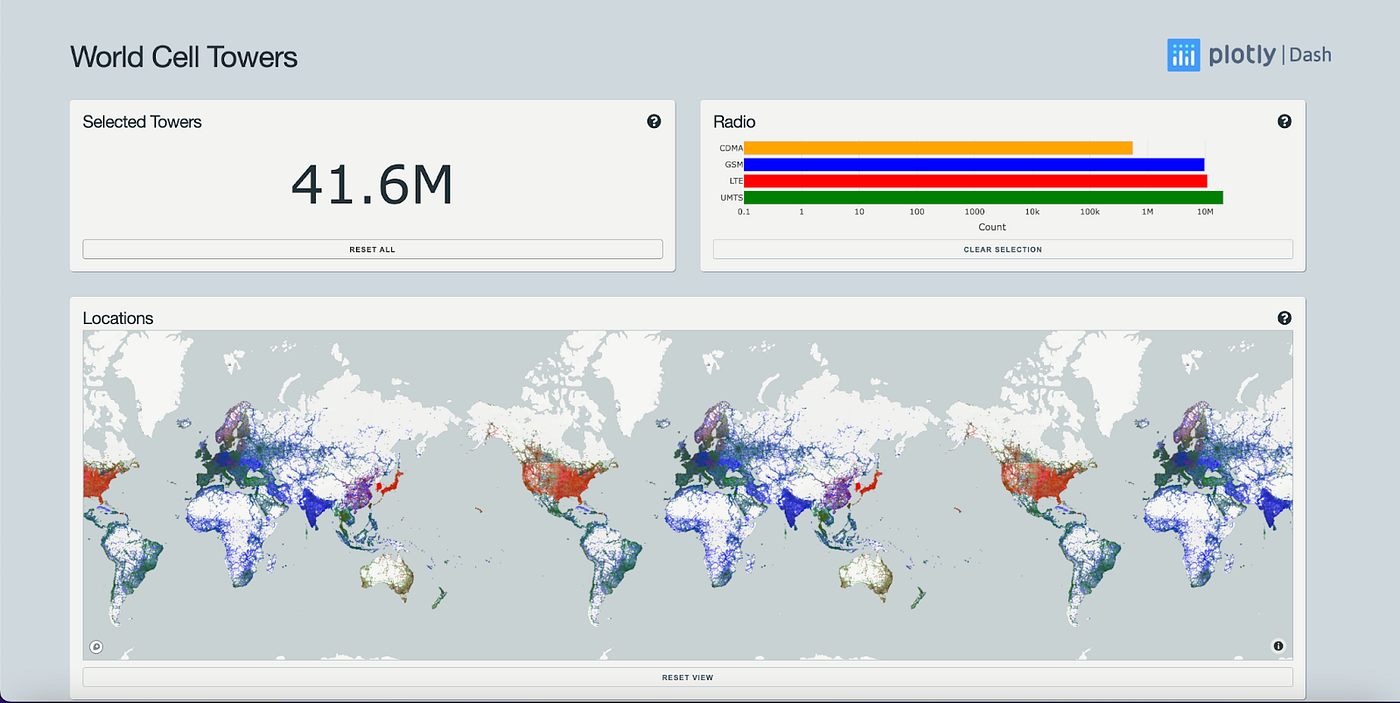Screen dimensions: 1400x703
Task: Toggle the UMTS filter by clicking its green bar
Action: point(975,197)
